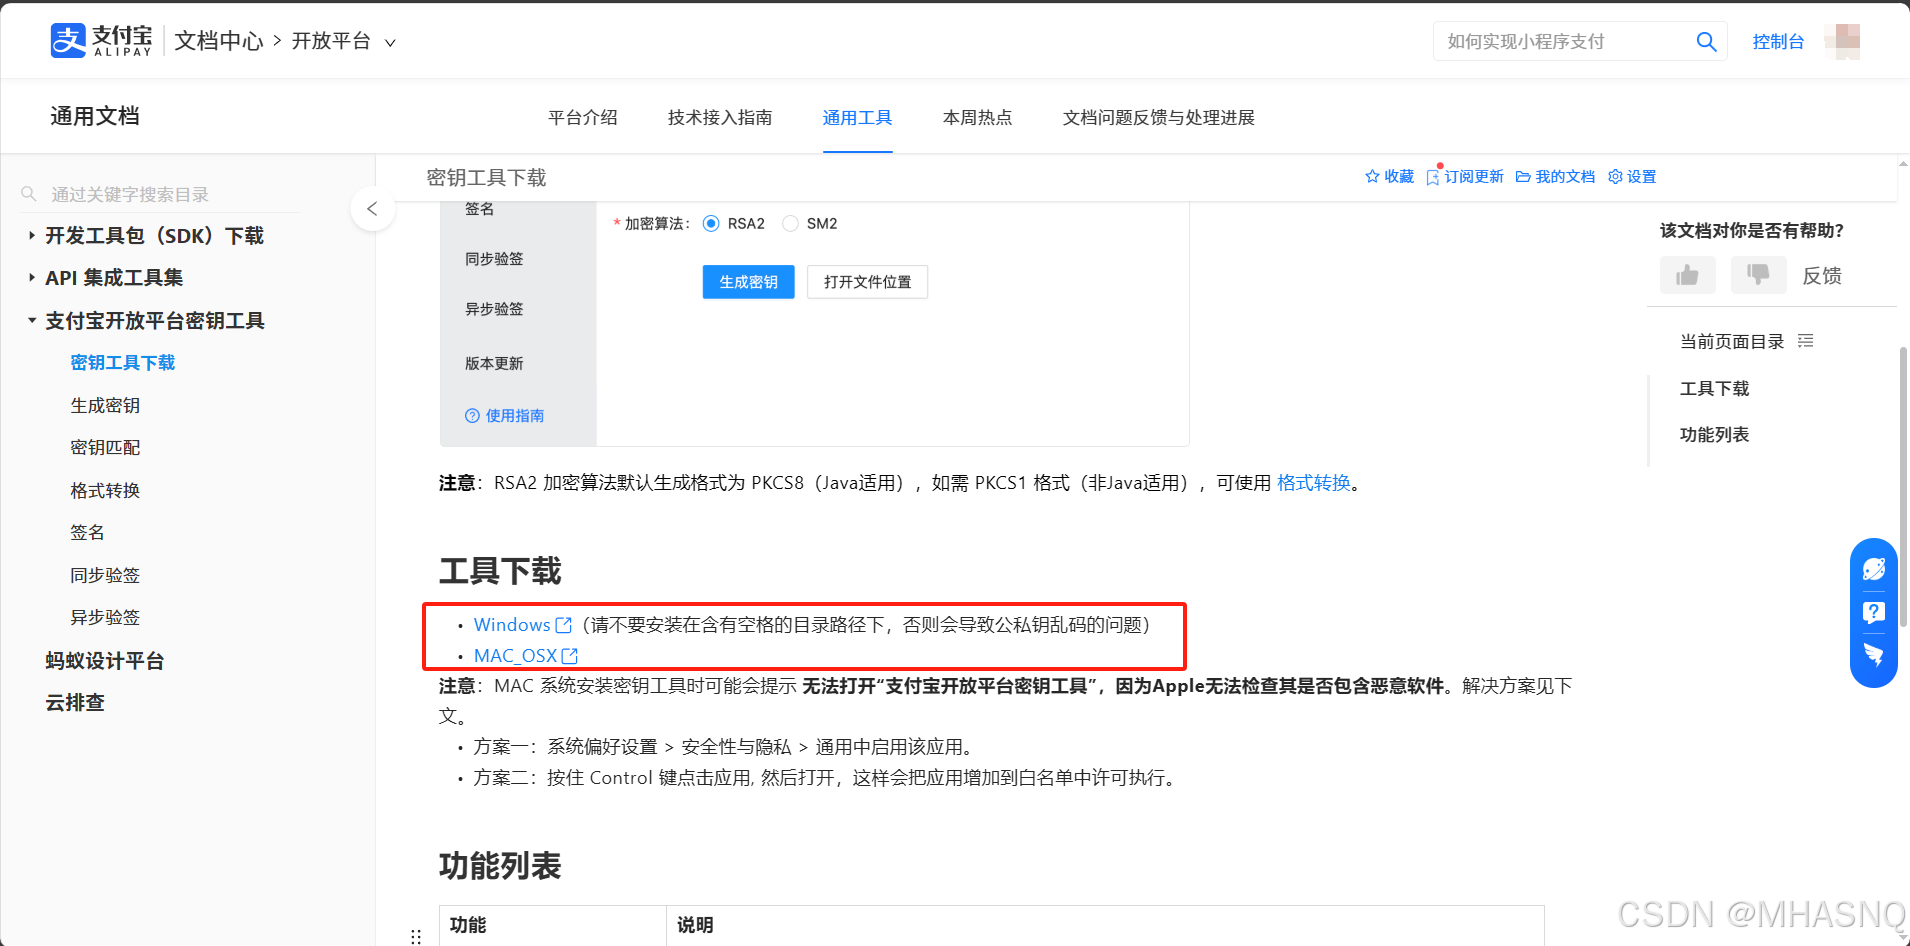Click the search magnifier icon in header
Screen dimensions: 1910x946
click(1706, 42)
